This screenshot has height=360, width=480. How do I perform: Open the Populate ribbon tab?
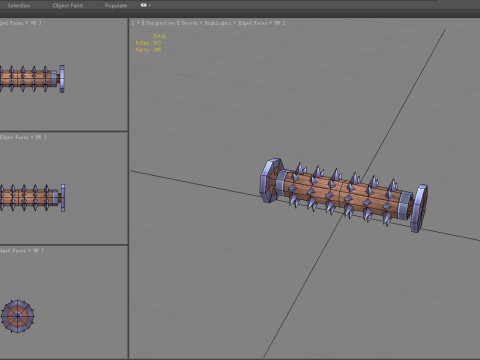click(116, 5)
